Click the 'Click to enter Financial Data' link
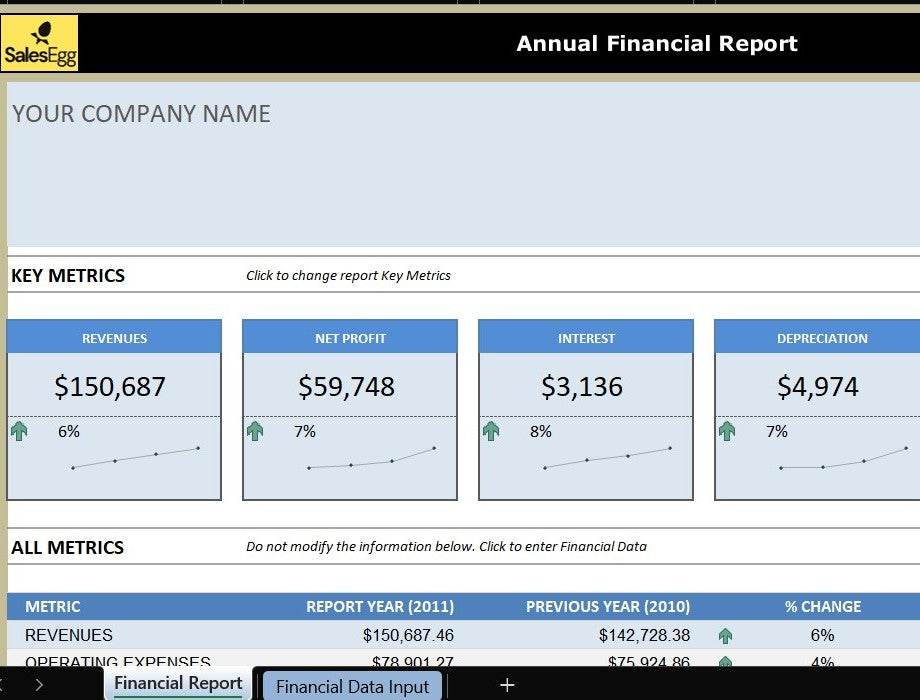The width and height of the screenshot is (920, 700). [x=446, y=547]
